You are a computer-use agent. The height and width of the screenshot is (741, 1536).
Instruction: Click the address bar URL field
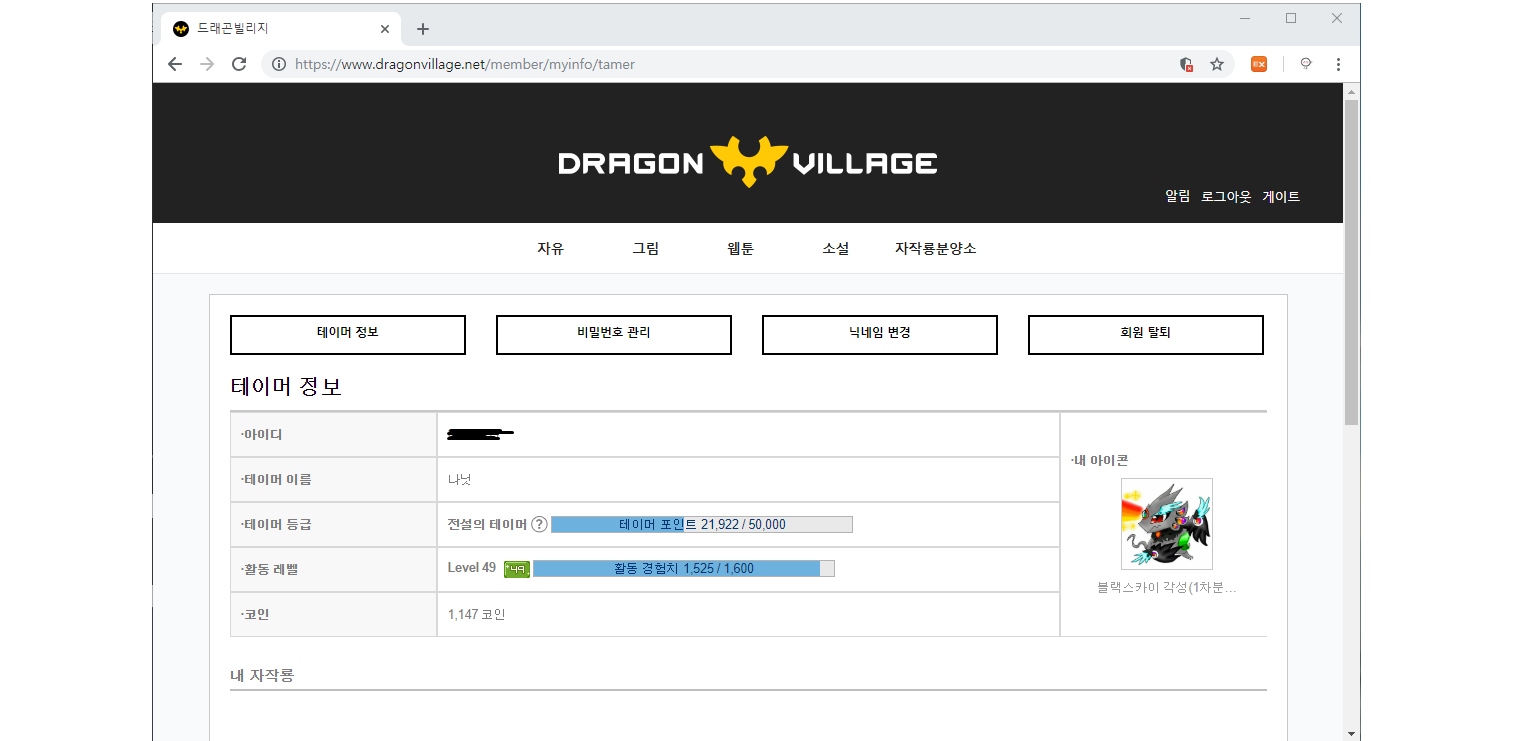pos(700,64)
